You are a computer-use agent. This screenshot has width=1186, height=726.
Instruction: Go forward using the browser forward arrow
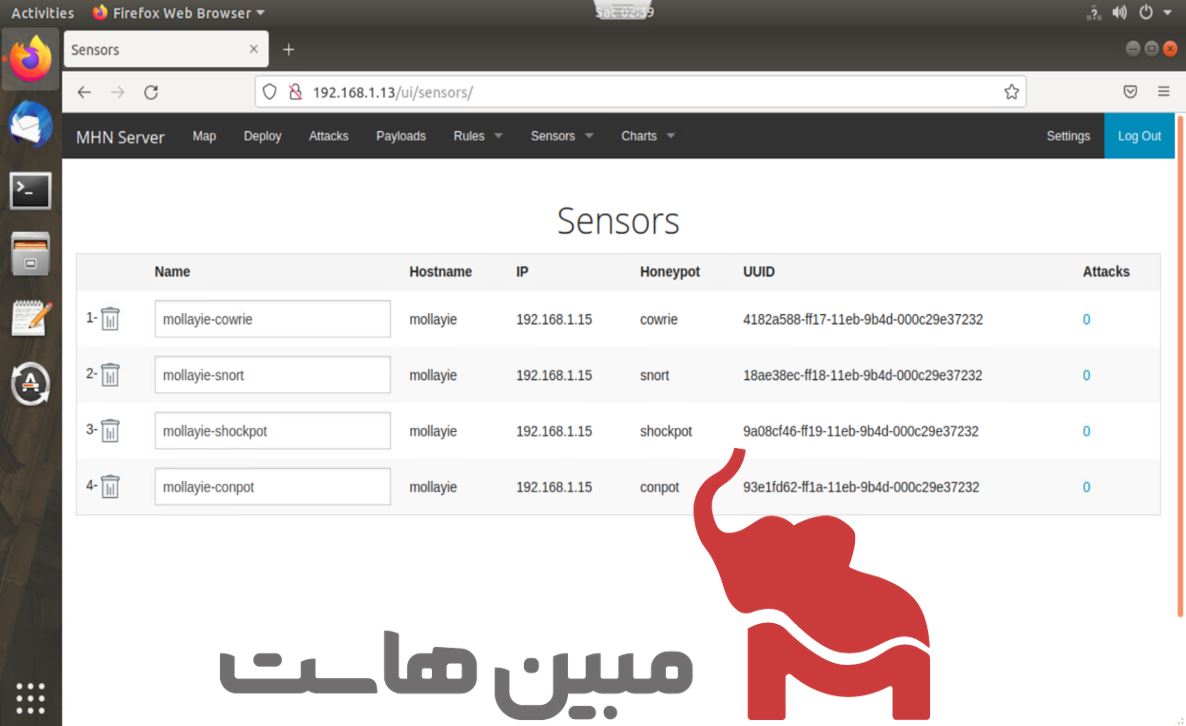[x=117, y=92]
